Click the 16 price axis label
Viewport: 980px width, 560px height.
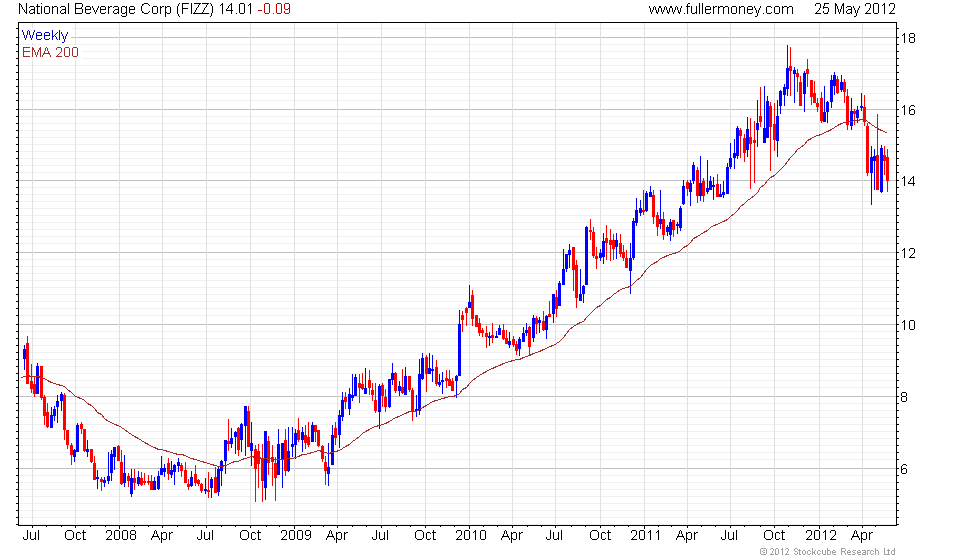coord(911,110)
